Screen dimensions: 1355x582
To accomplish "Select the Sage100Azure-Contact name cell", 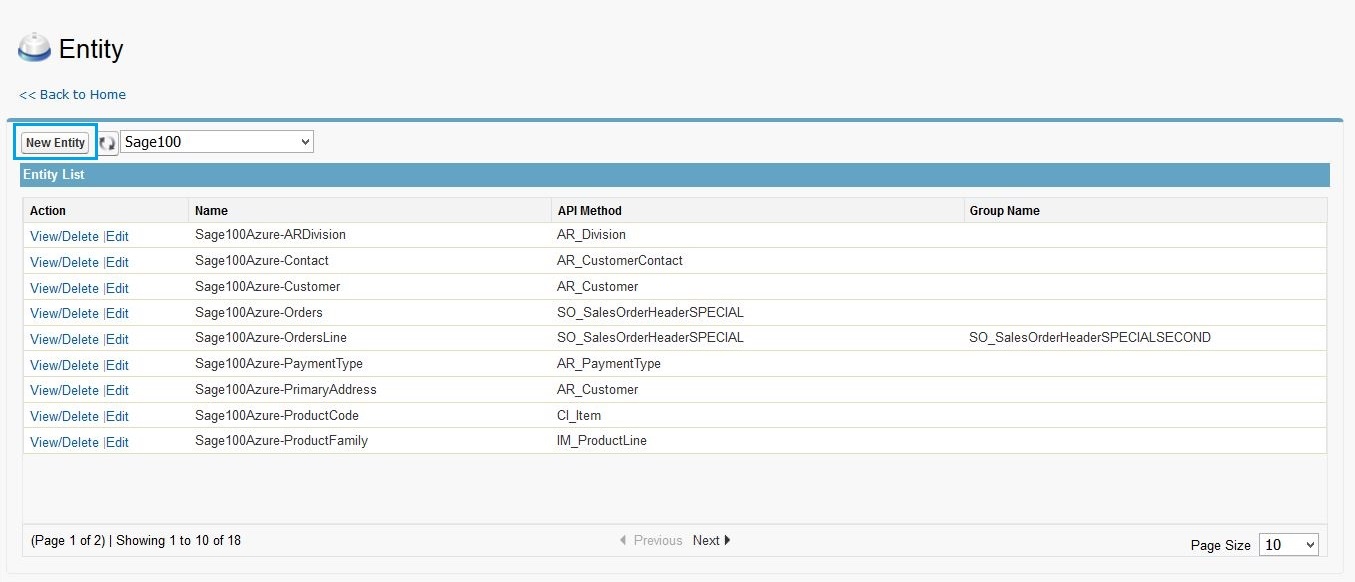I will tap(370, 260).
